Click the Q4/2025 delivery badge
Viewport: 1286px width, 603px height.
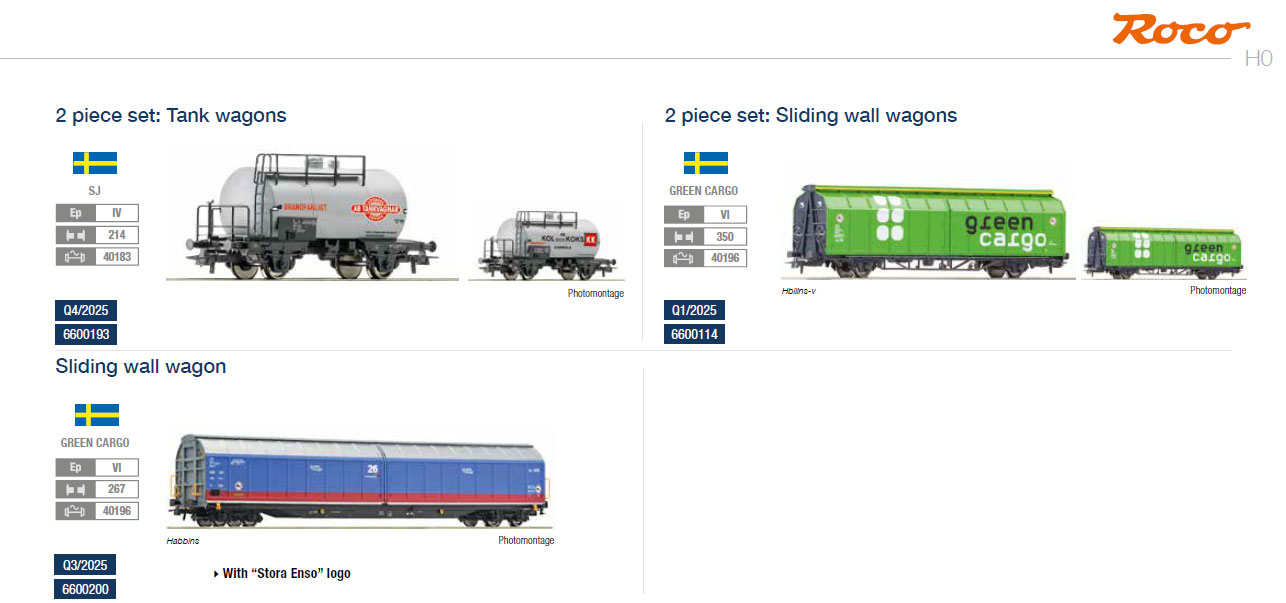(x=85, y=310)
